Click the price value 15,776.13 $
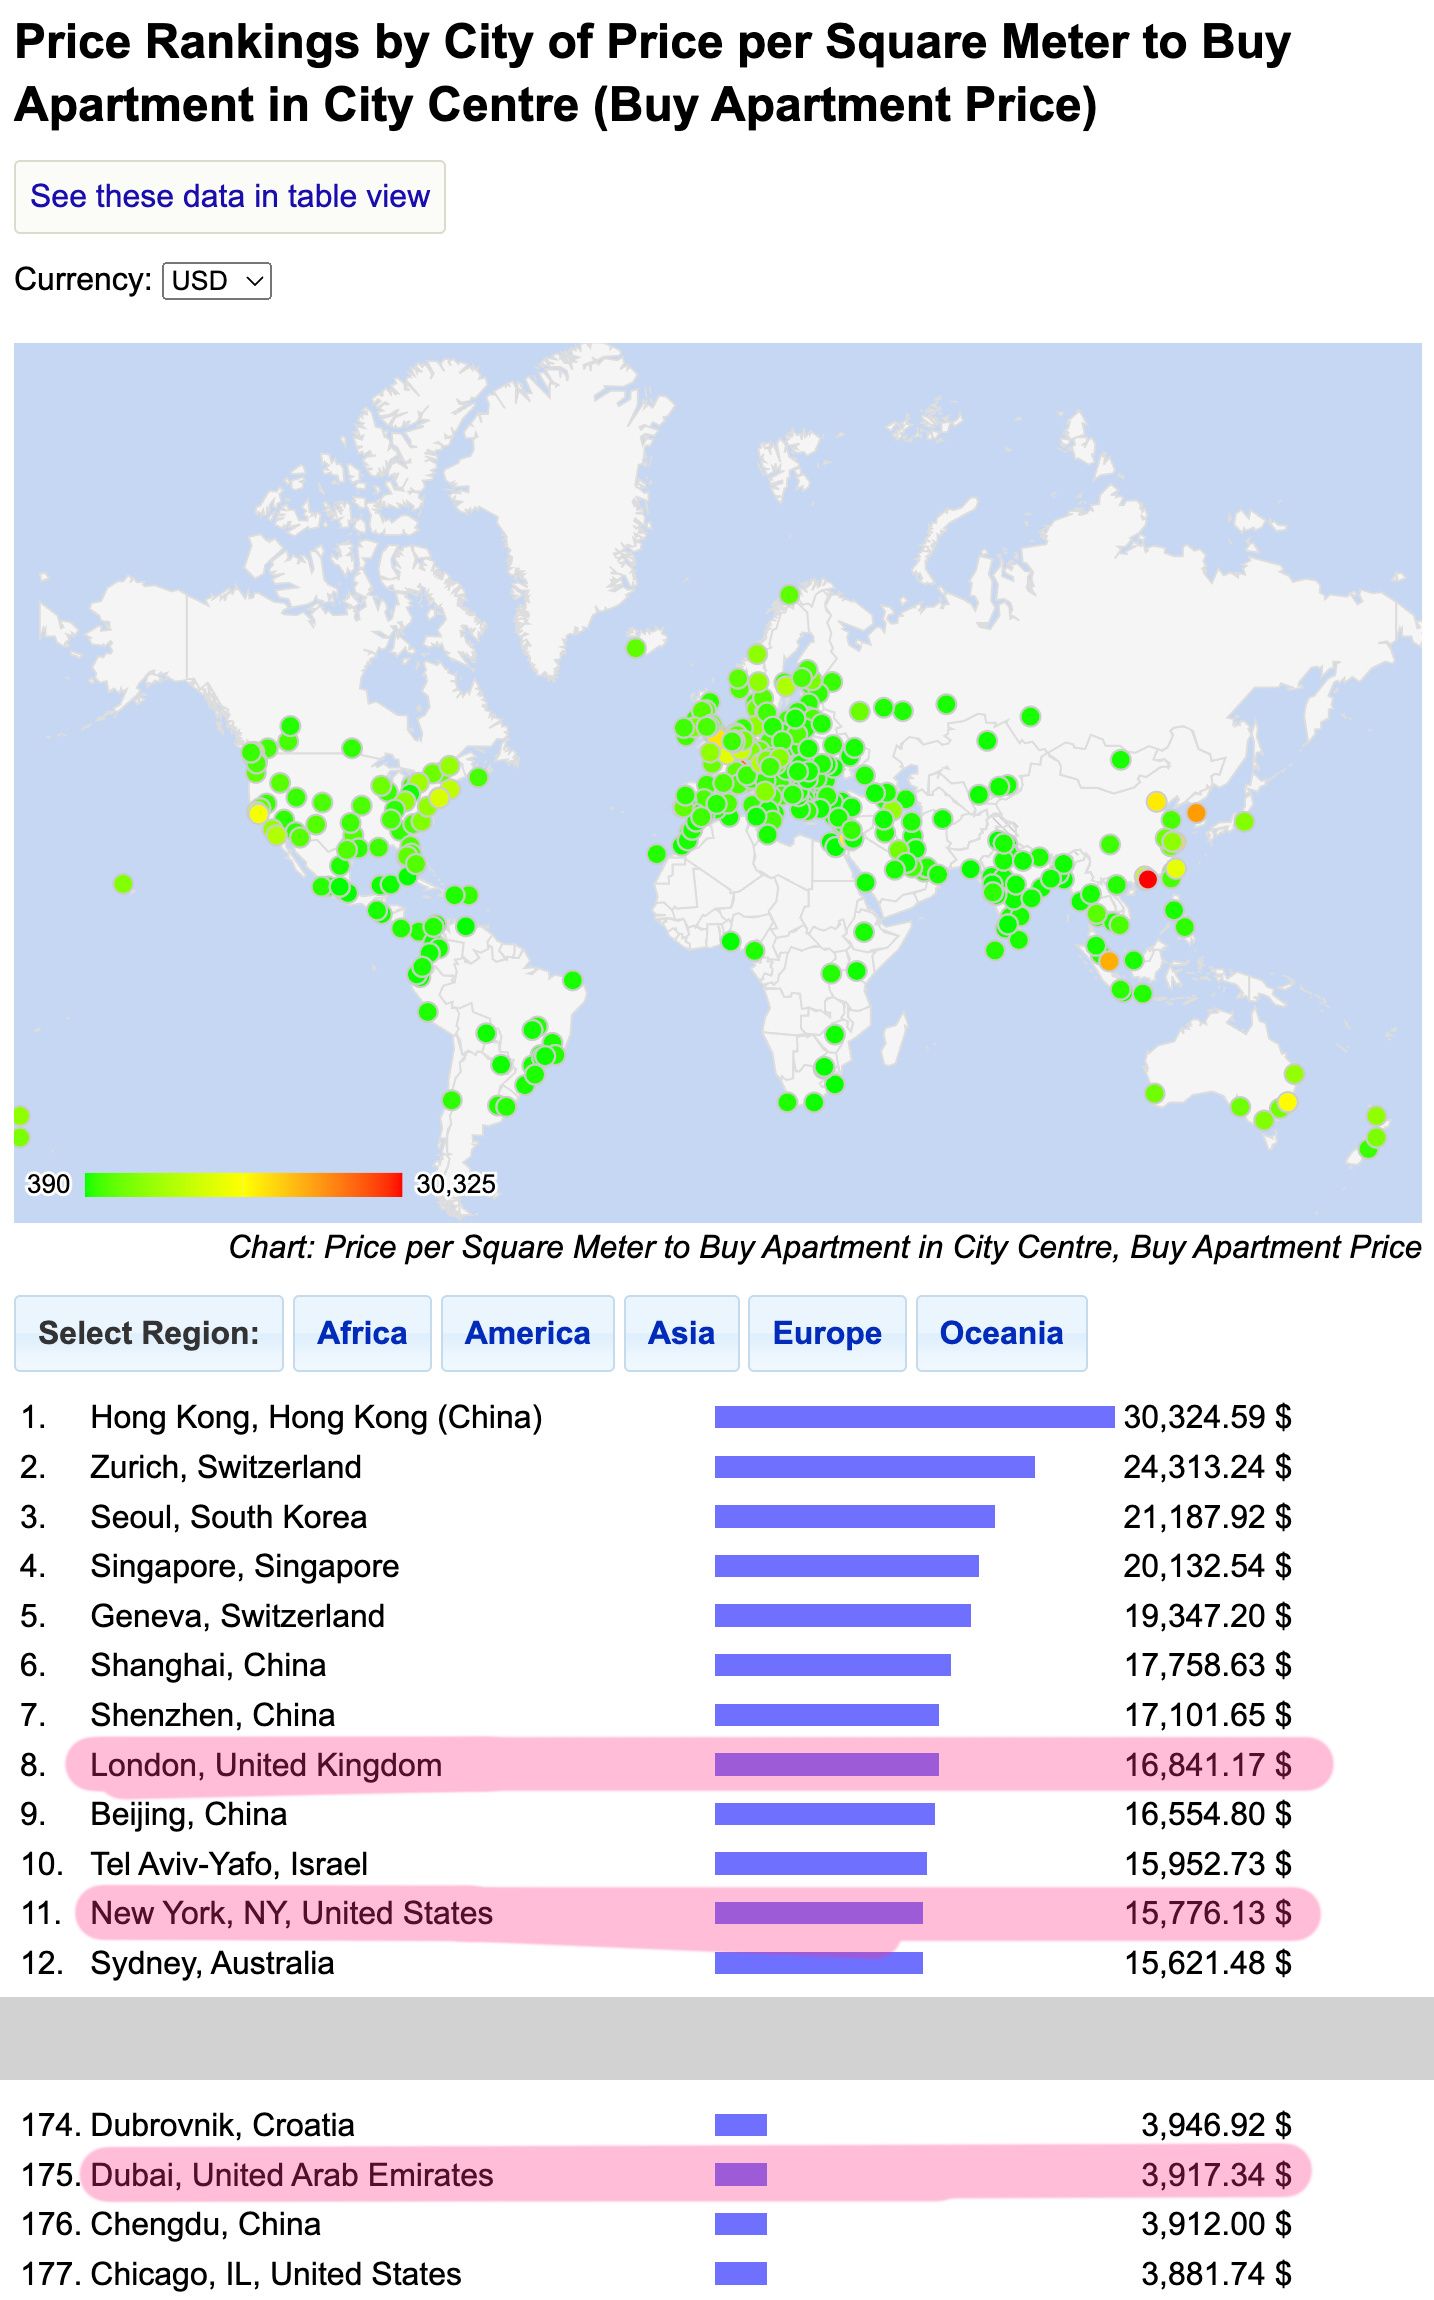 click(x=1207, y=1913)
